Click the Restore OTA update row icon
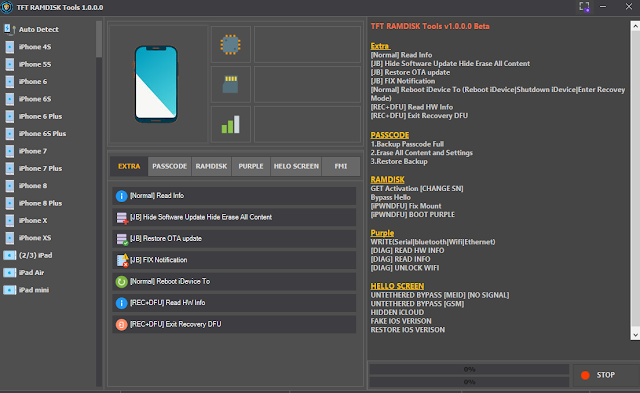The image size is (640, 393). pyautogui.click(x=122, y=239)
